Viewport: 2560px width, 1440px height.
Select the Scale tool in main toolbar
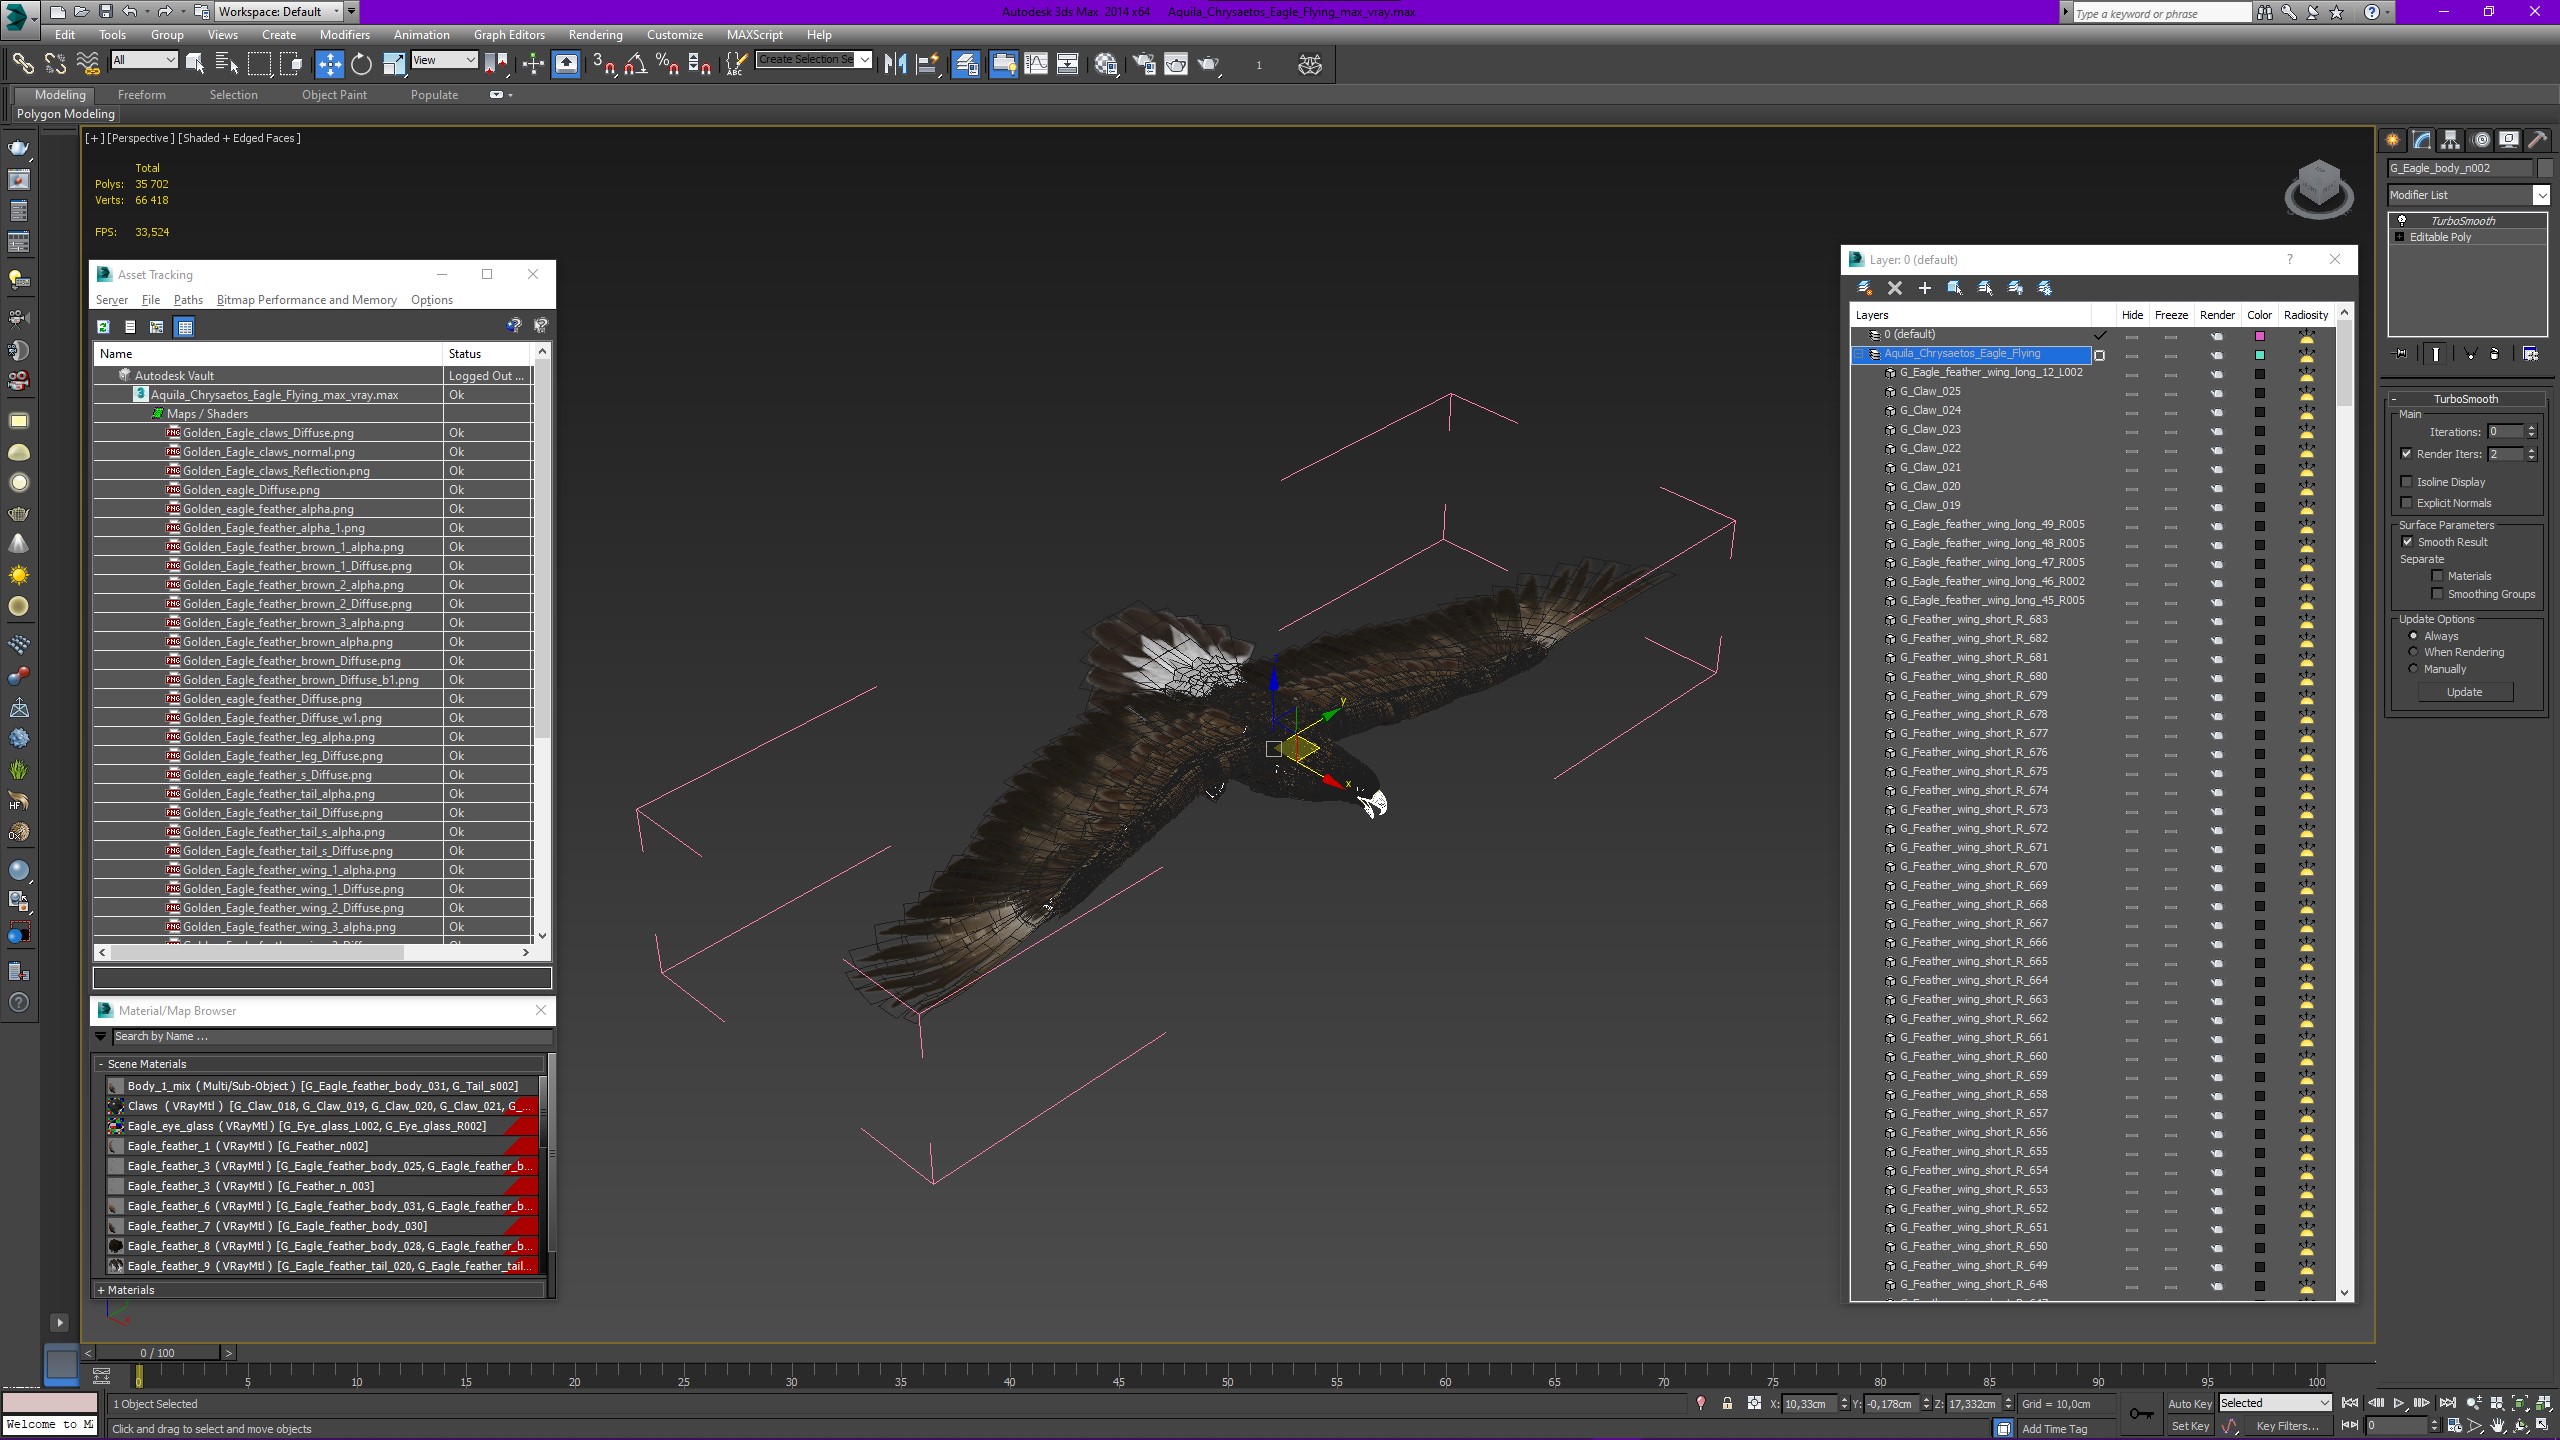coord(394,64)
